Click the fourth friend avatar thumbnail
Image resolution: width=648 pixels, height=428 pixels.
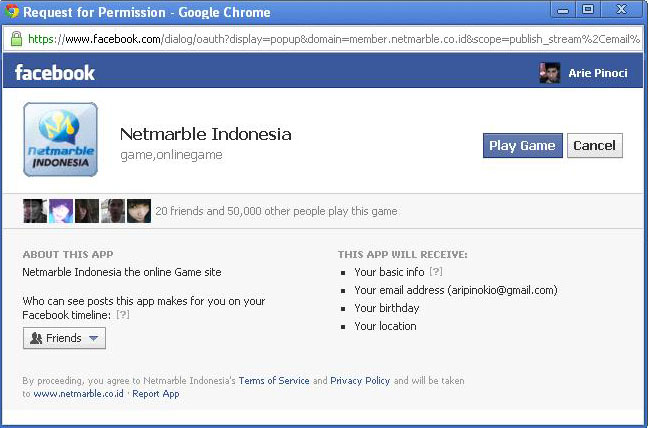point(113,211)
